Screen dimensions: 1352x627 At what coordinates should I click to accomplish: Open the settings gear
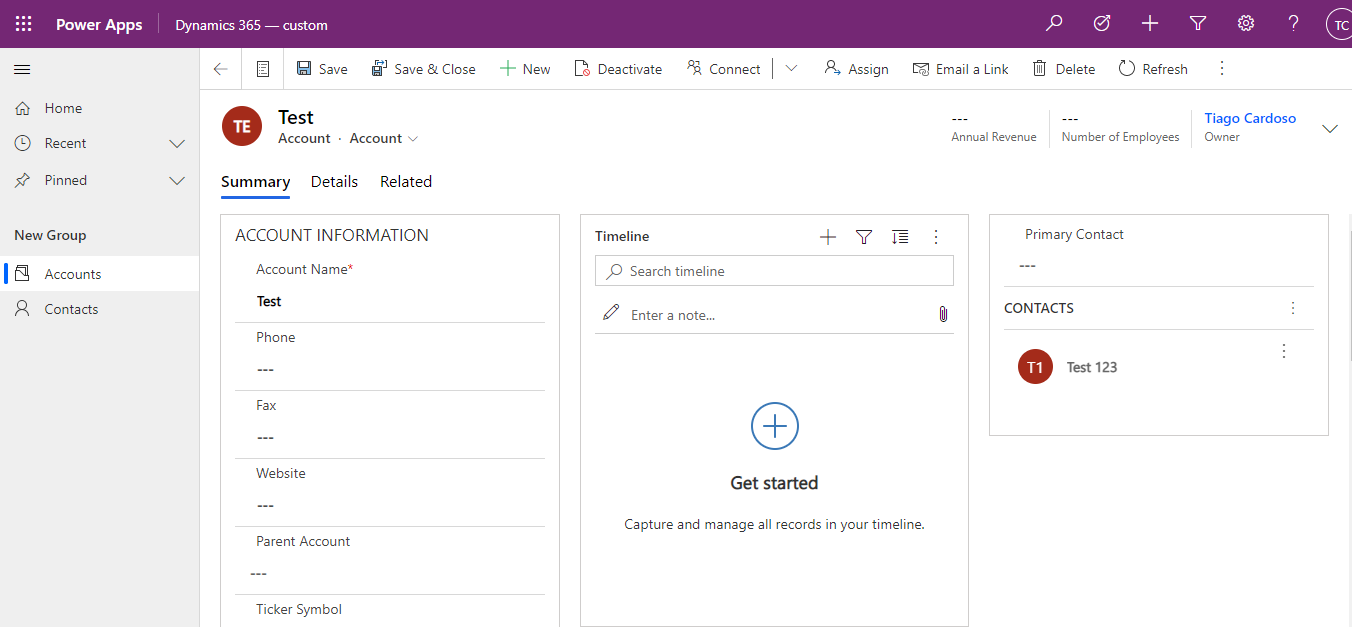[x=1246, y=24]
